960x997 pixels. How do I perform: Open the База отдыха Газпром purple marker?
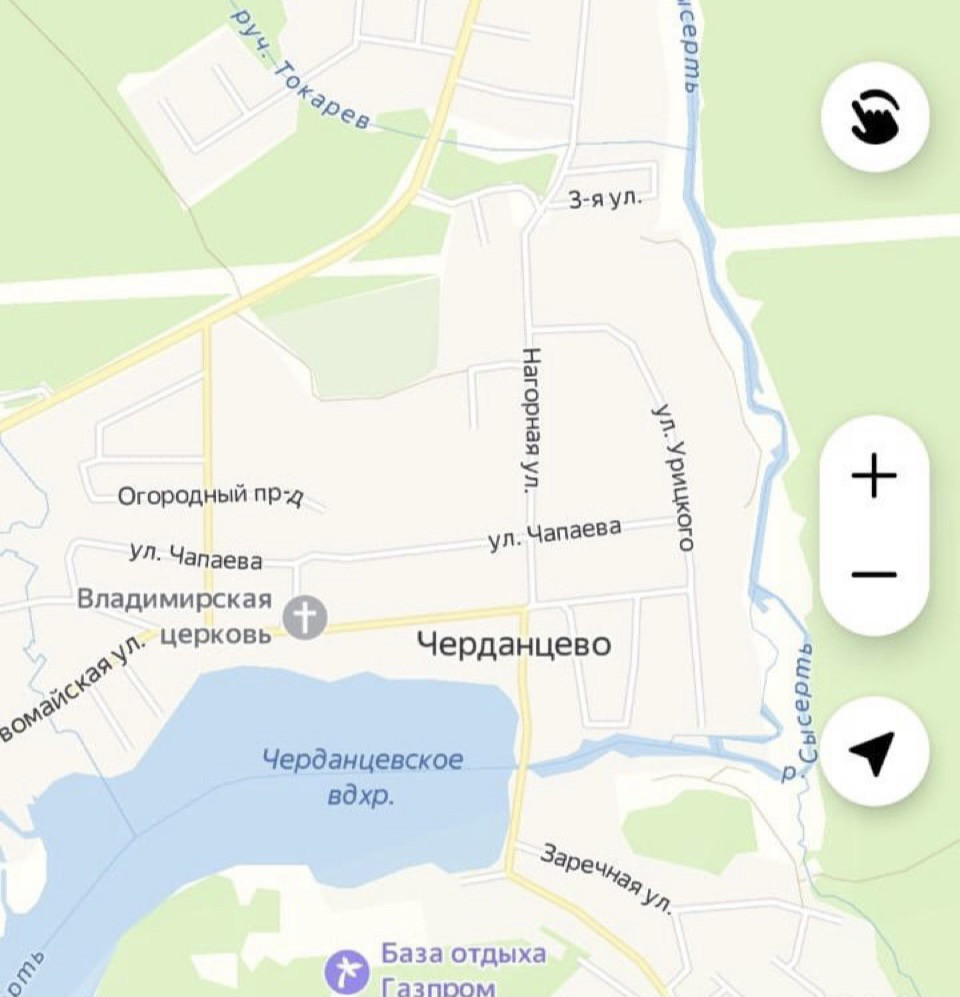[346, 971]
